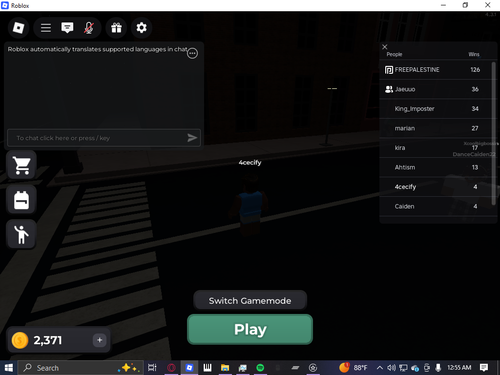Open the Opera browser taskbar icon
500x375 pixels.
tap(171, 368)
